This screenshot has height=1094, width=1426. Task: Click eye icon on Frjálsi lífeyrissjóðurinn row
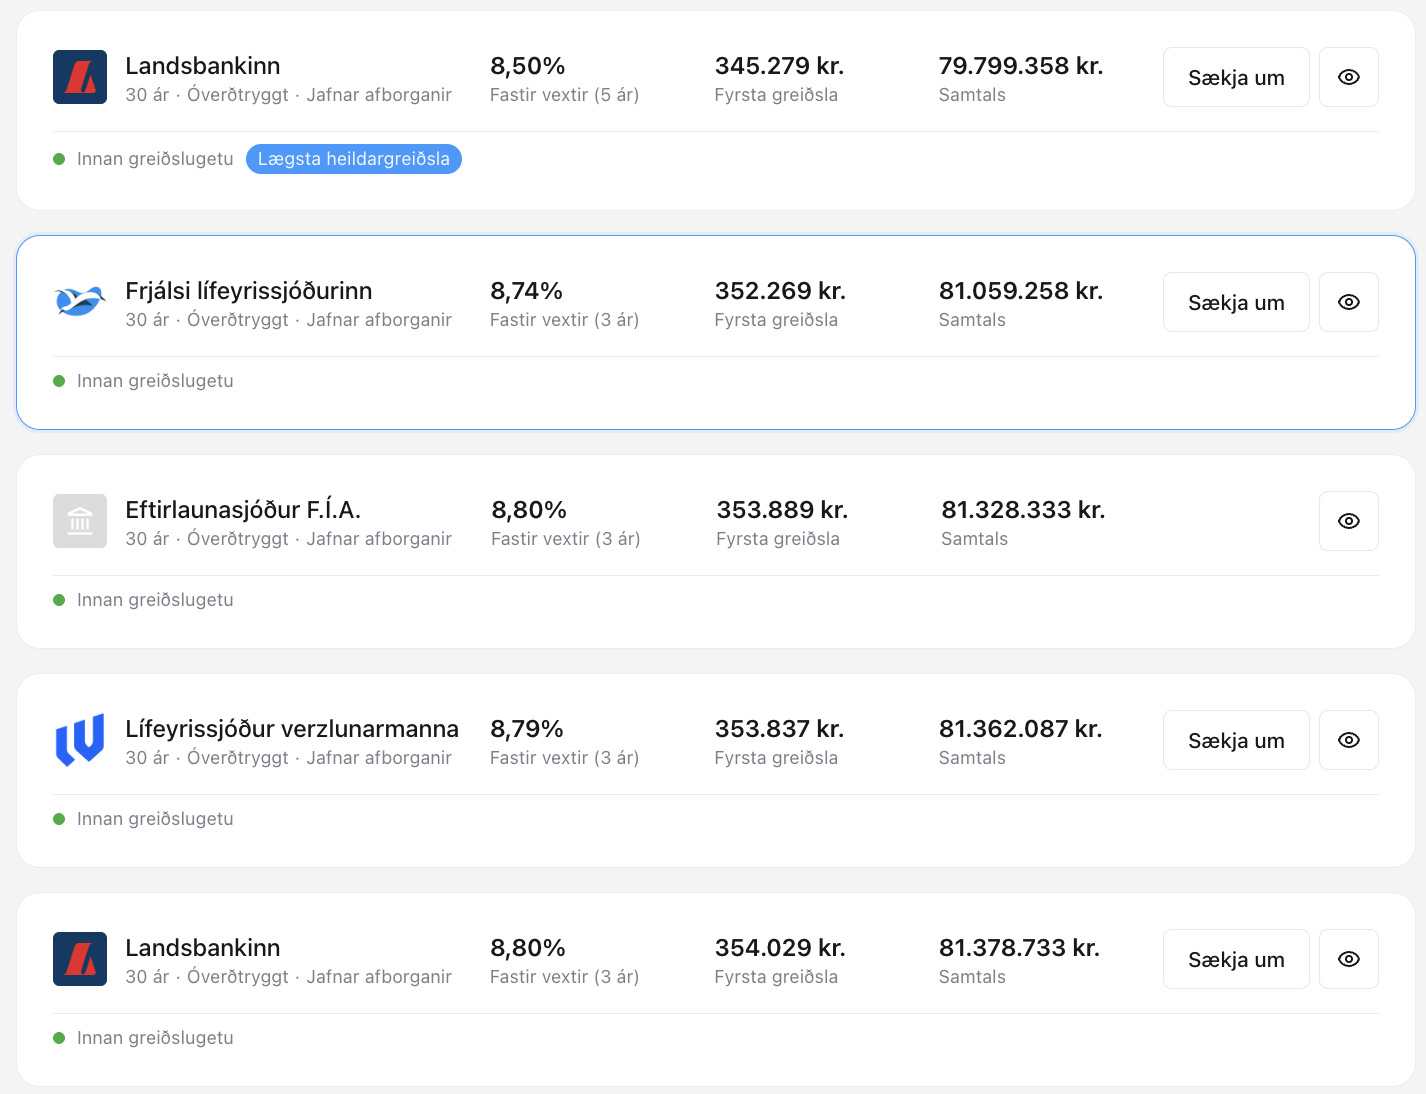click(x=1349, y=302)
